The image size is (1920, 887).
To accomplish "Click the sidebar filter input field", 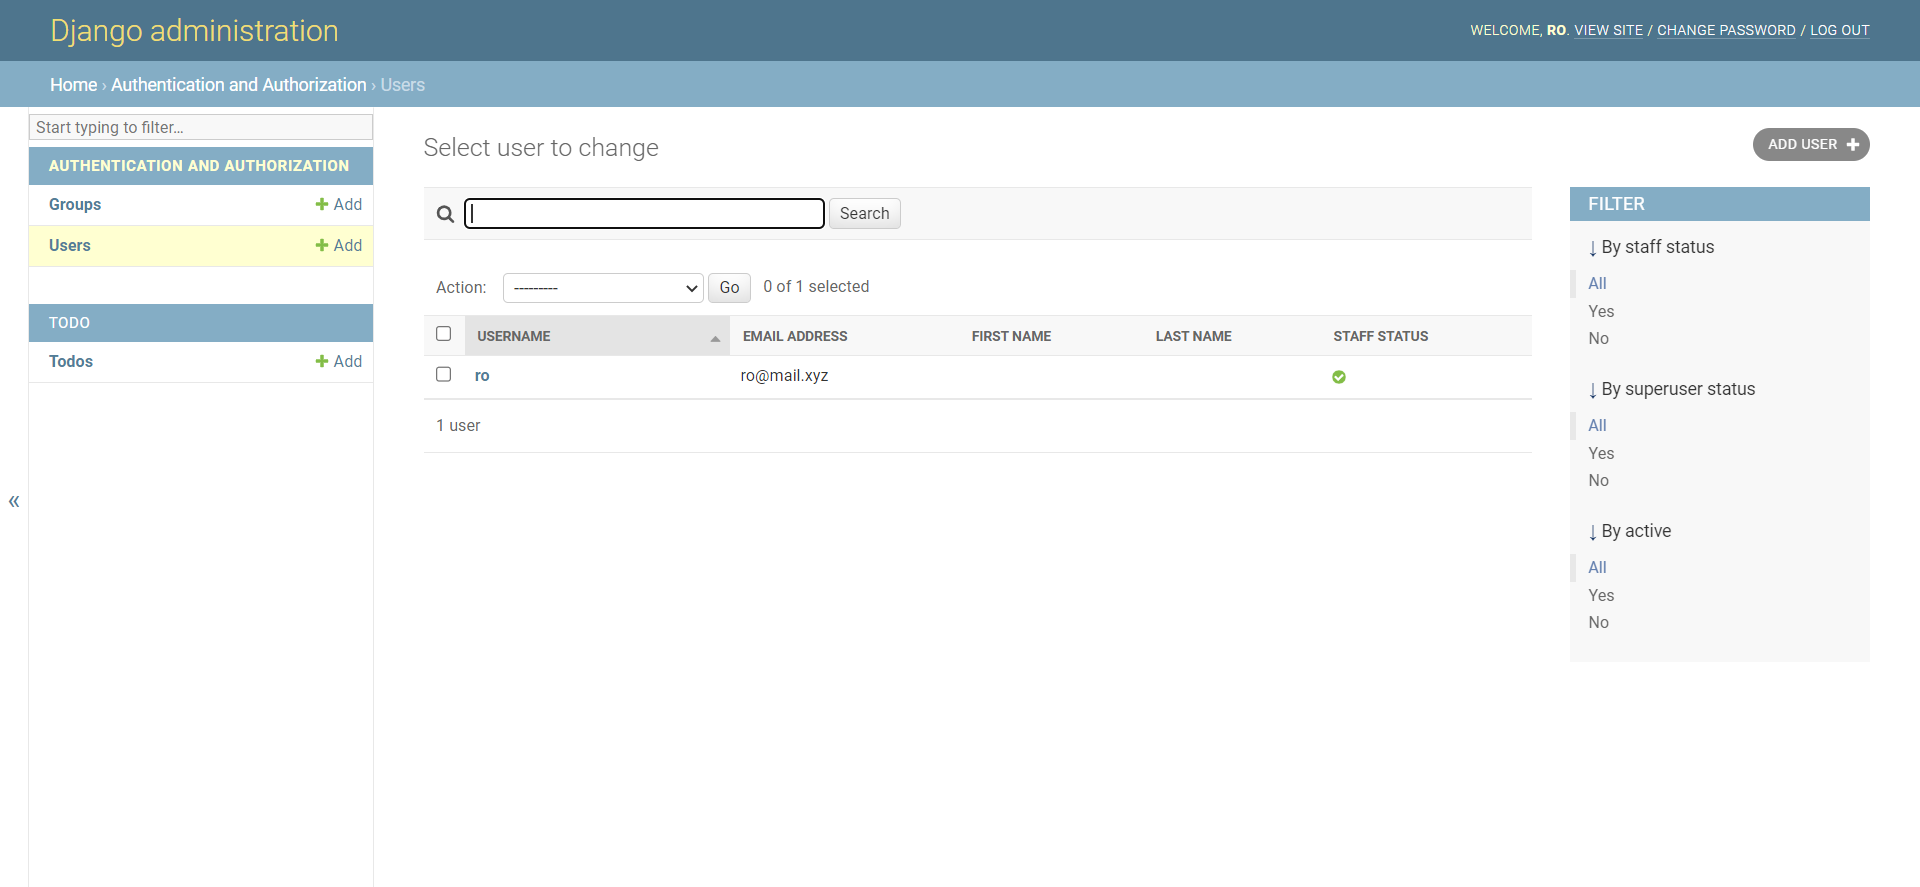I will 201,127.
